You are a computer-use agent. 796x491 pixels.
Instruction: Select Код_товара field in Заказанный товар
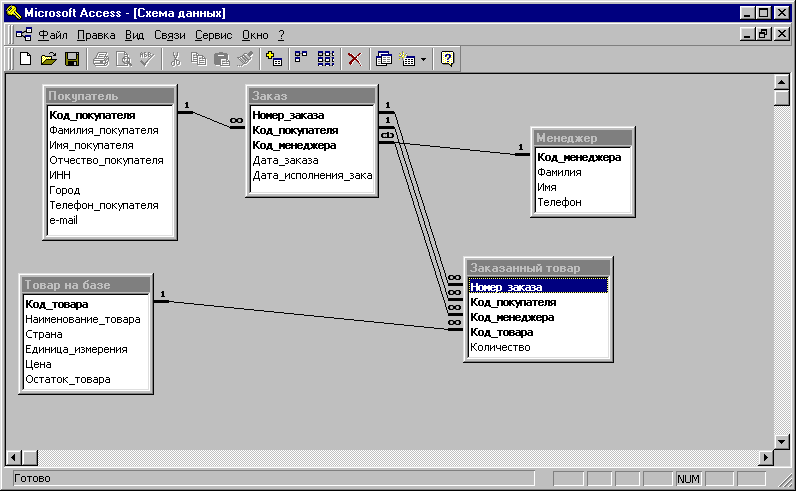coord(538,332)
